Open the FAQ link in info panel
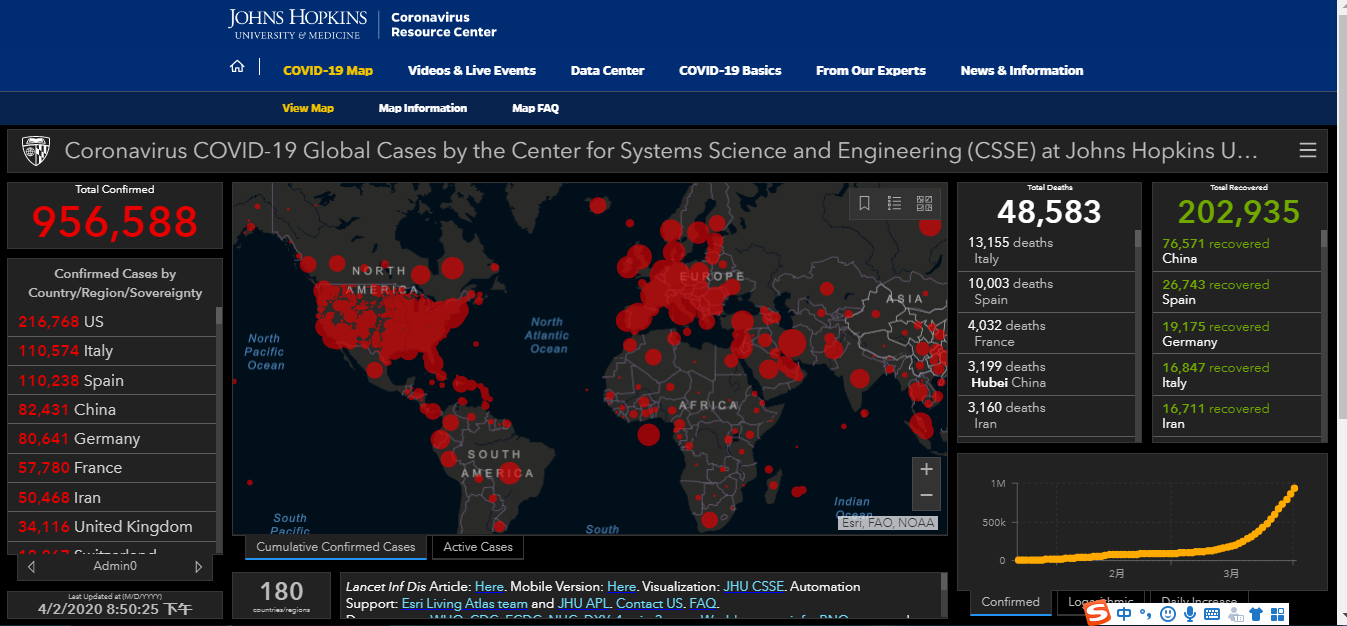Screen dimensions: 1347x626 click(x=702, y=604)
